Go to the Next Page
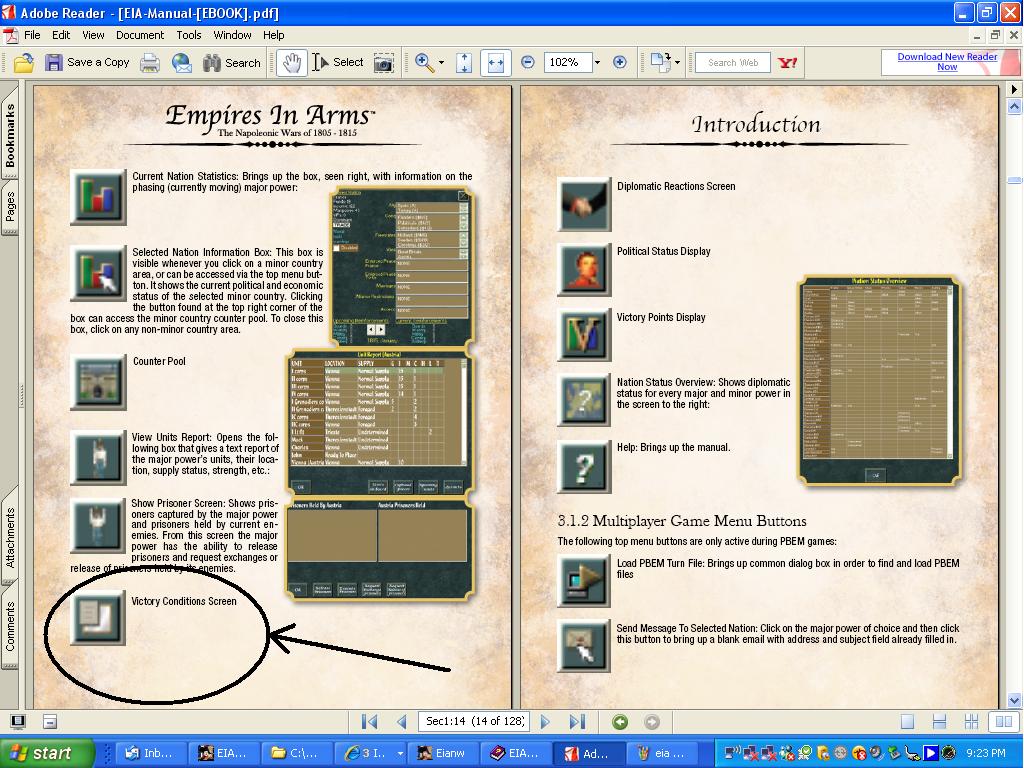This screenshot has height=768, width=1024. [x=545, y=722]
